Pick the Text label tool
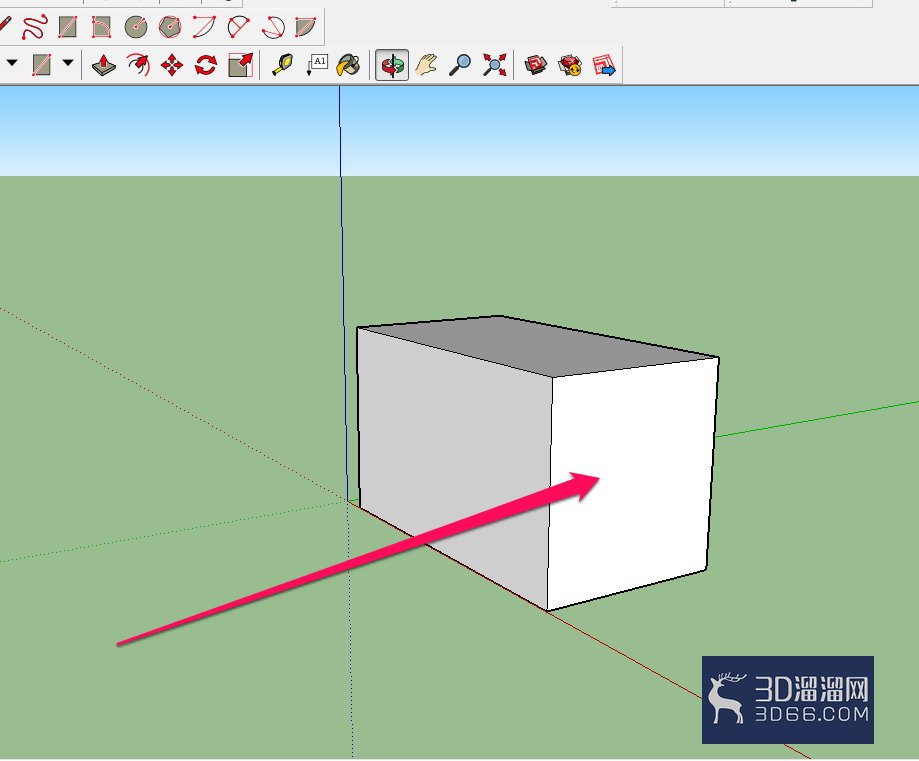Screen dimensions: 919x761 (316, 65)
